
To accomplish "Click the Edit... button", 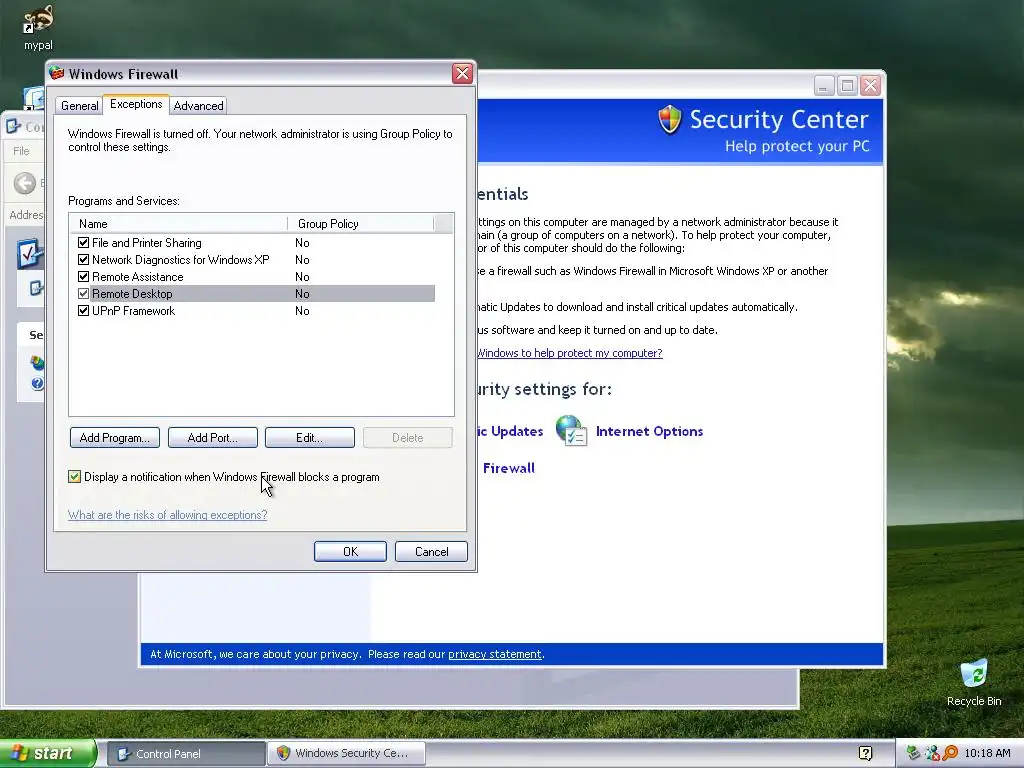I will tap(310, 438).
